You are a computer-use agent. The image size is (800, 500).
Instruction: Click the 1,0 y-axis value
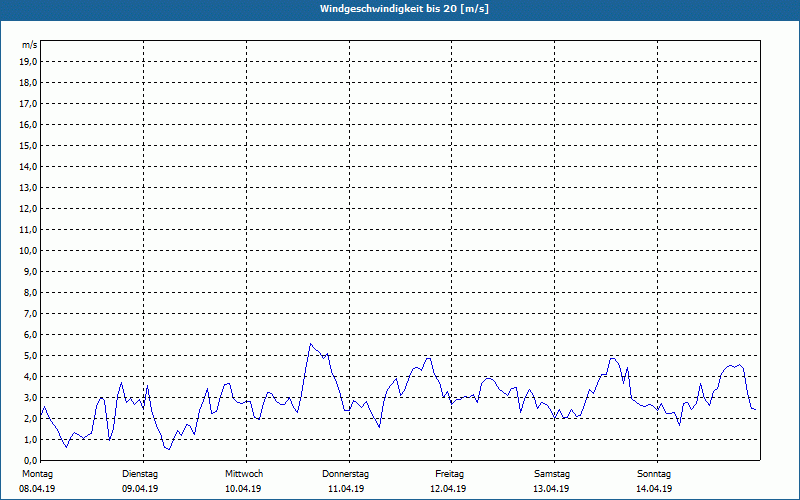30,439
